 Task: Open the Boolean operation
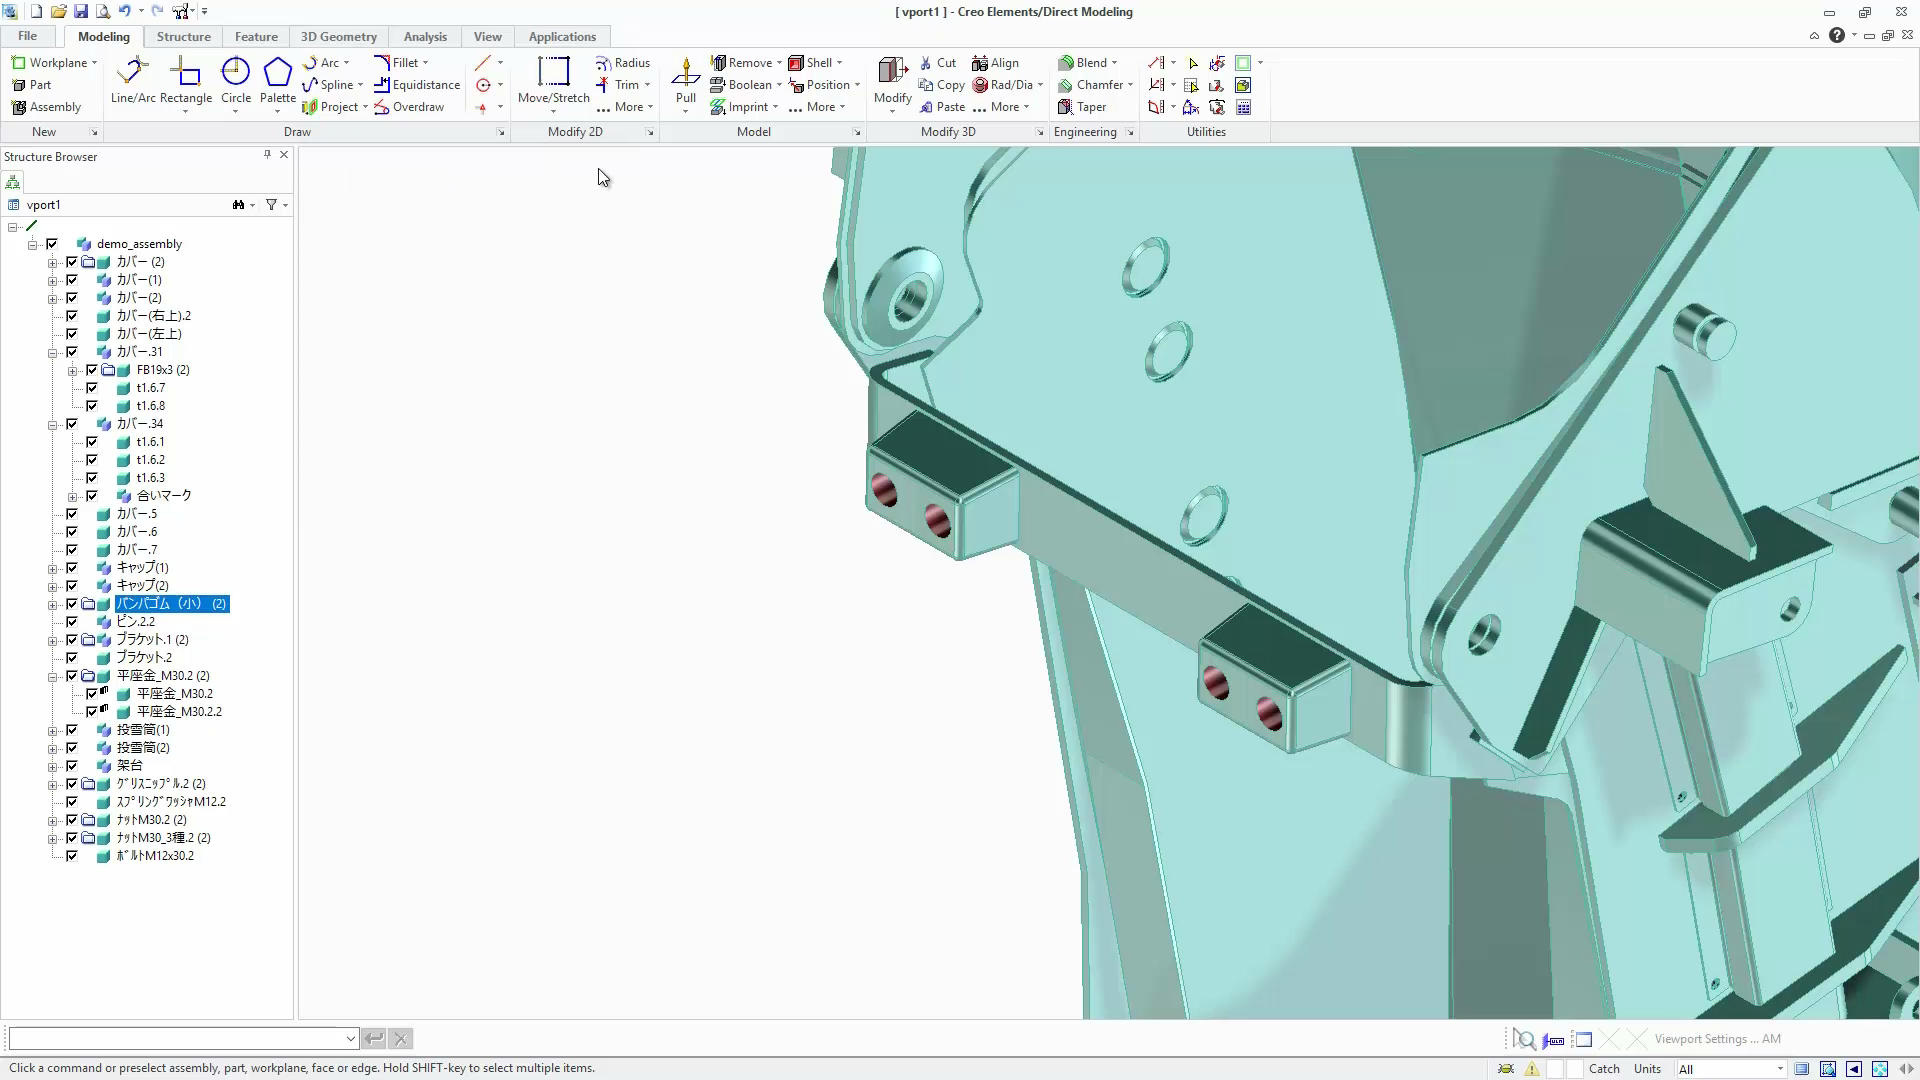[741, 85]
